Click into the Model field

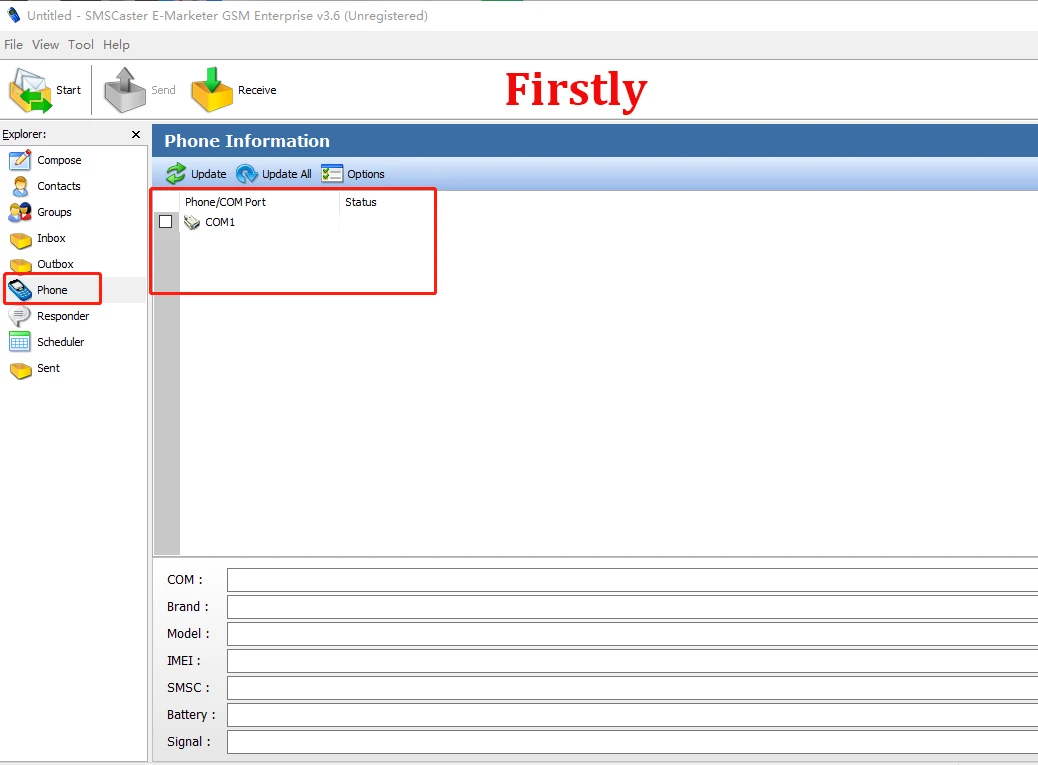coord(632,634)
